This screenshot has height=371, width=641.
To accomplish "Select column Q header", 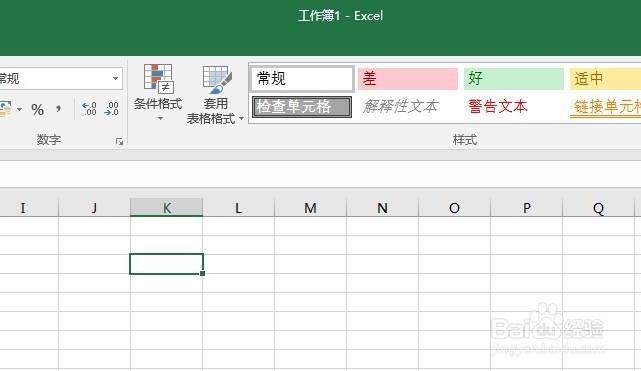I will (598, 208).
